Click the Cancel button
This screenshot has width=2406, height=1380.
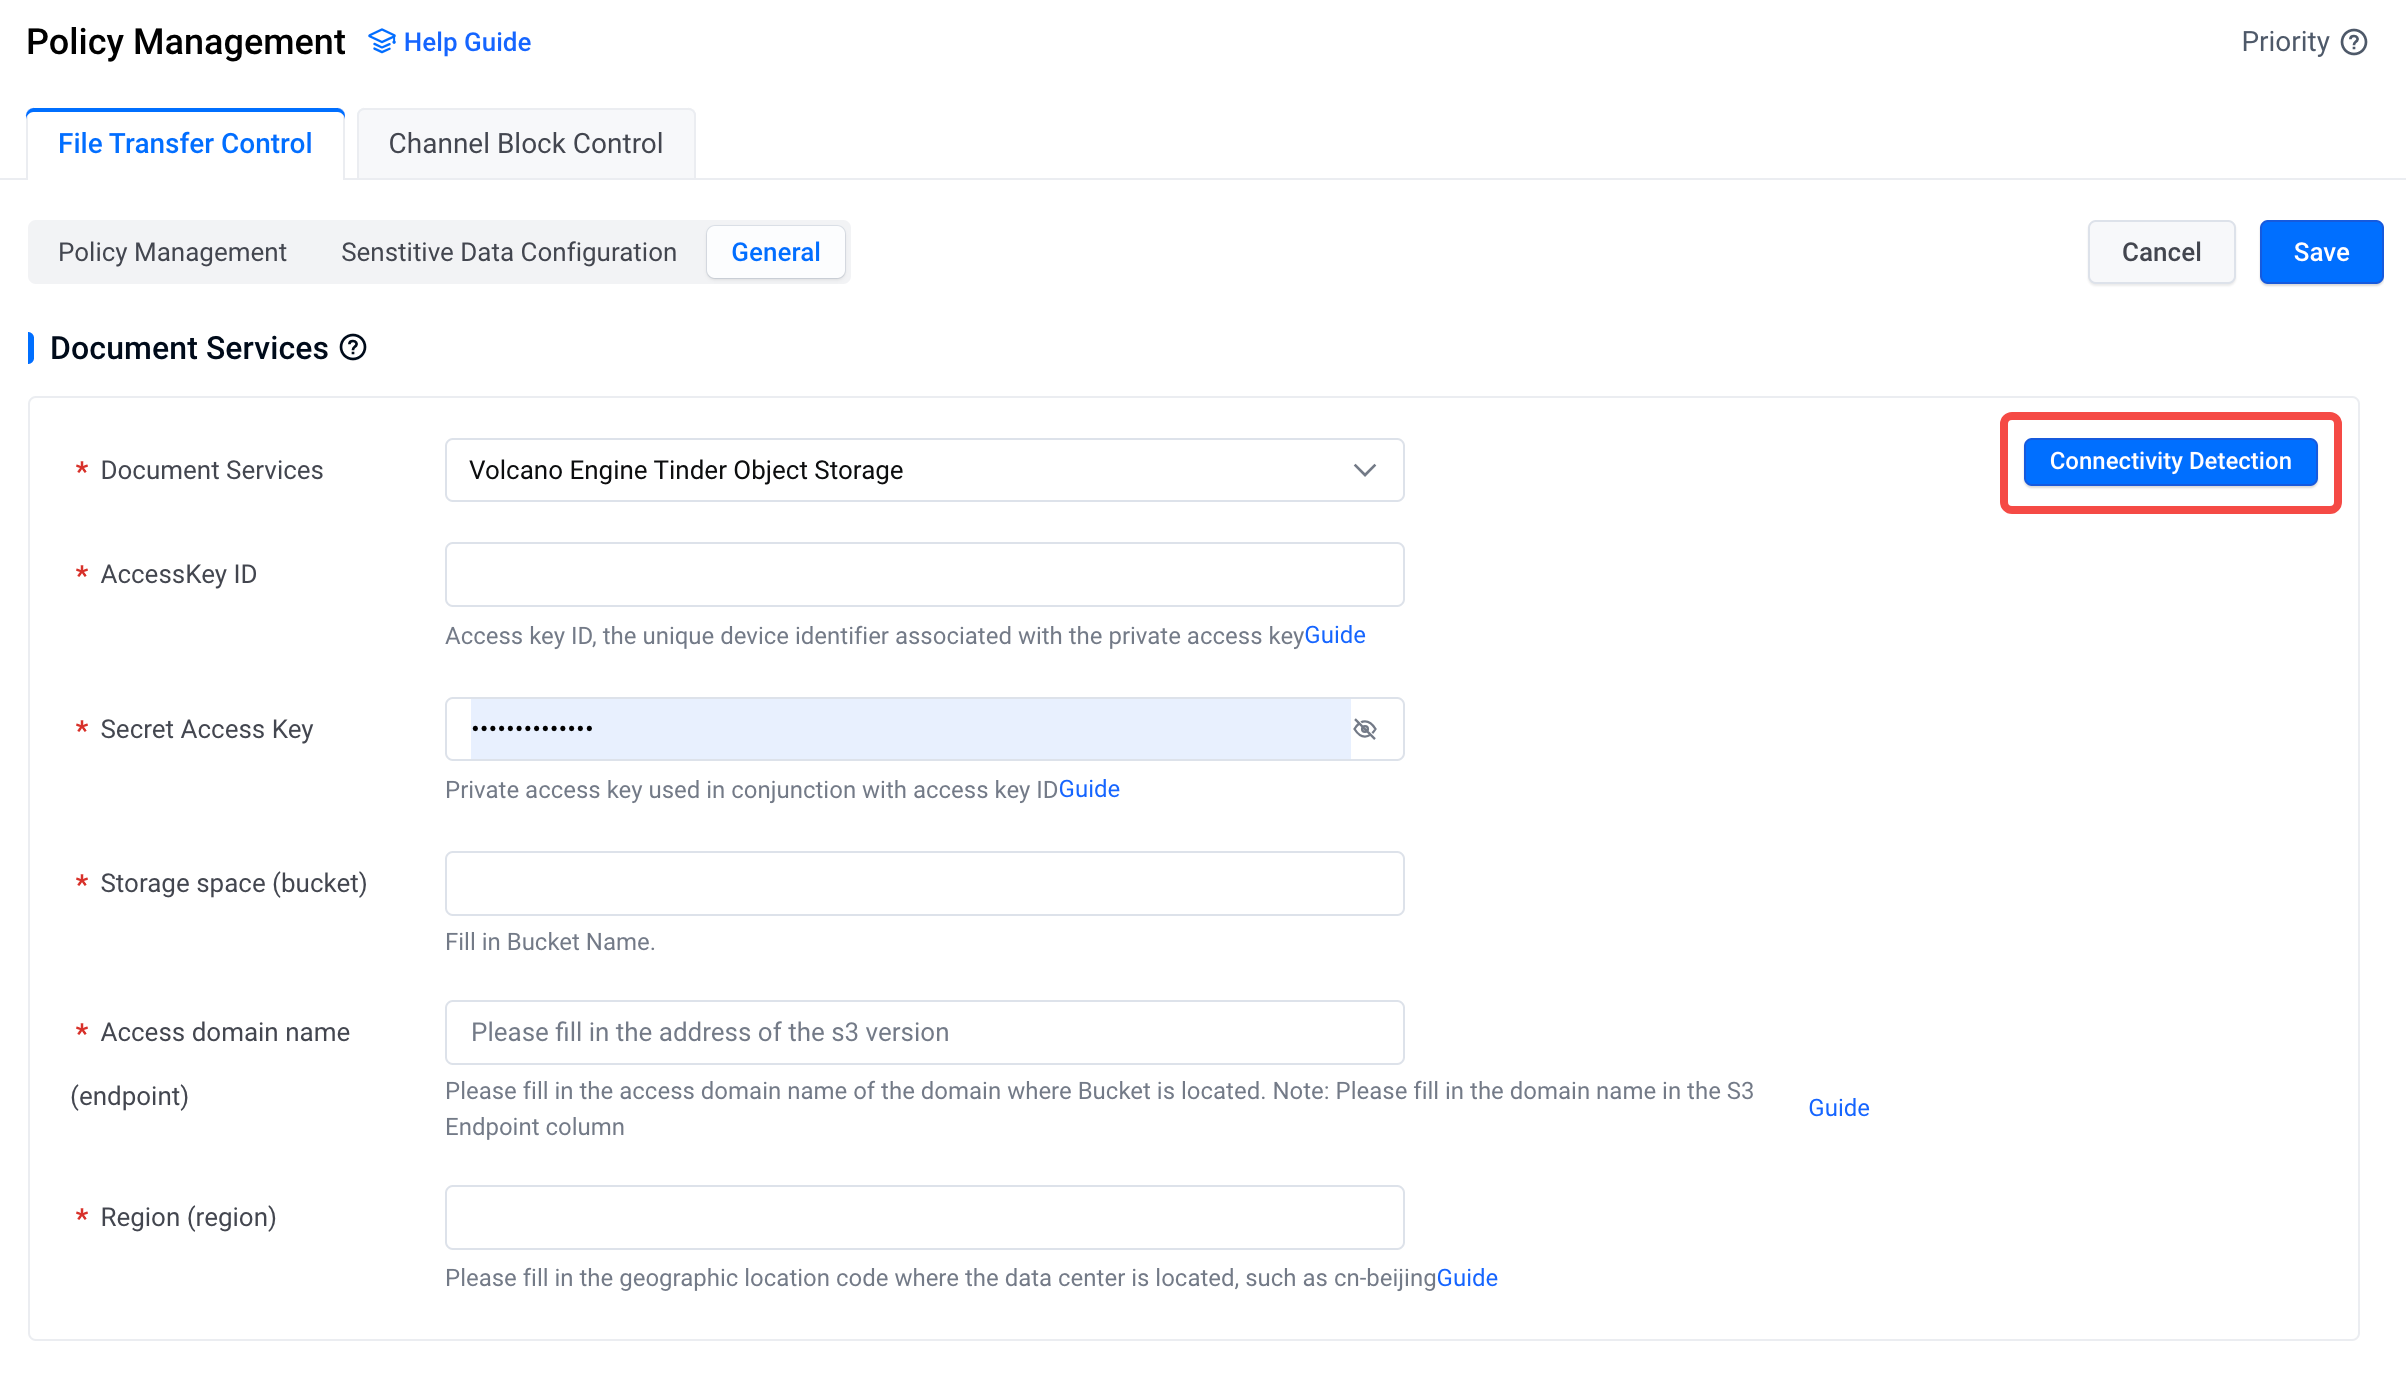pyautogui.click(x=2161, y=251)
